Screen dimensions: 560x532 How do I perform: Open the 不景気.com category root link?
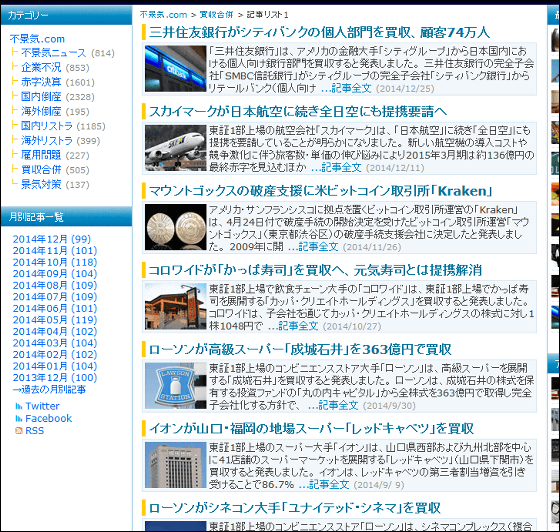pyautogui.click(x=37, y=39)
